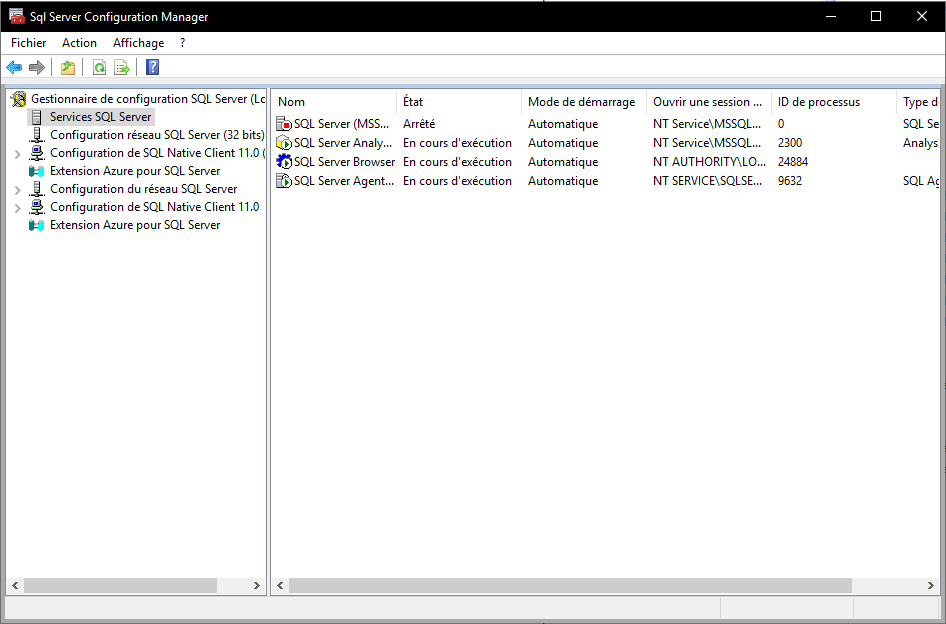Image resolution: width=946 pixels, height=624 pixels.
Task: Click the Help question mark toolbar icon
Action: [153, 67]
